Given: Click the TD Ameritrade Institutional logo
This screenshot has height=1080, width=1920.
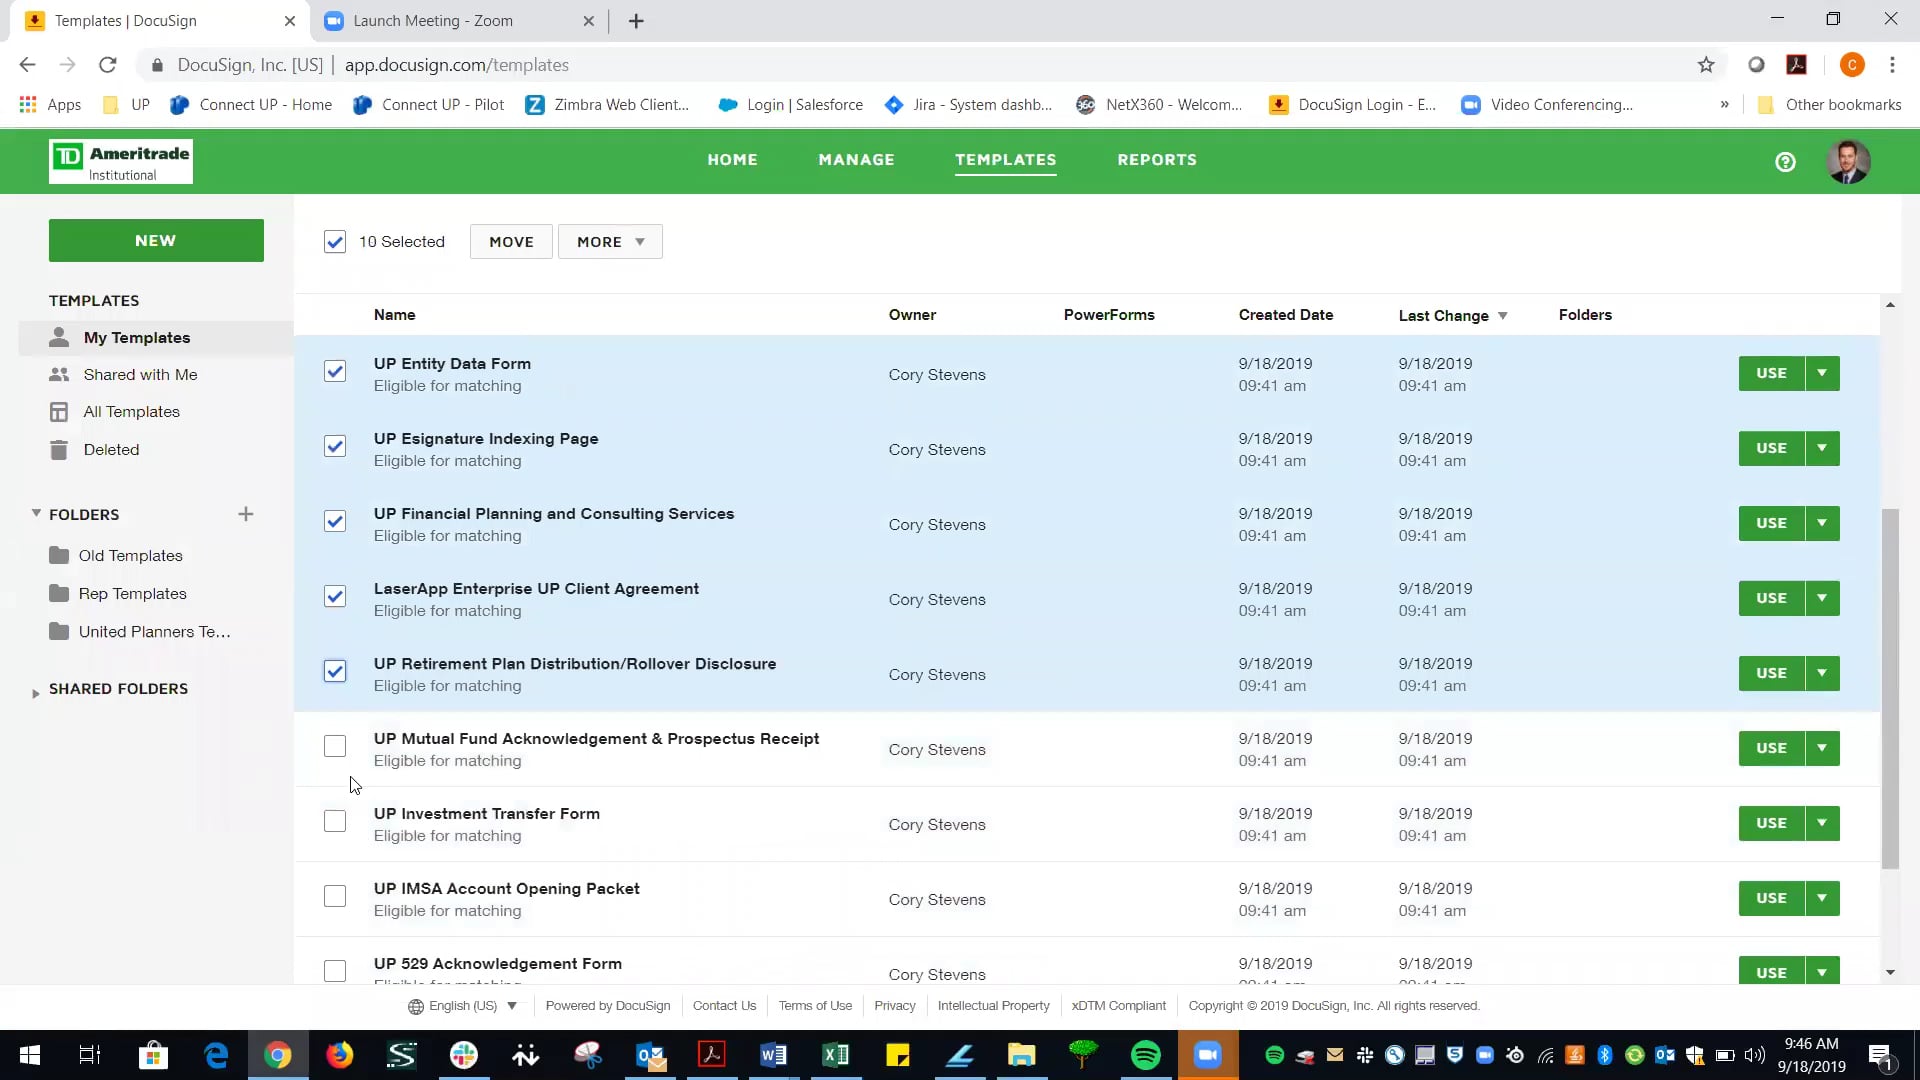Looking at the screenshot, I should [x=120, y=161].
